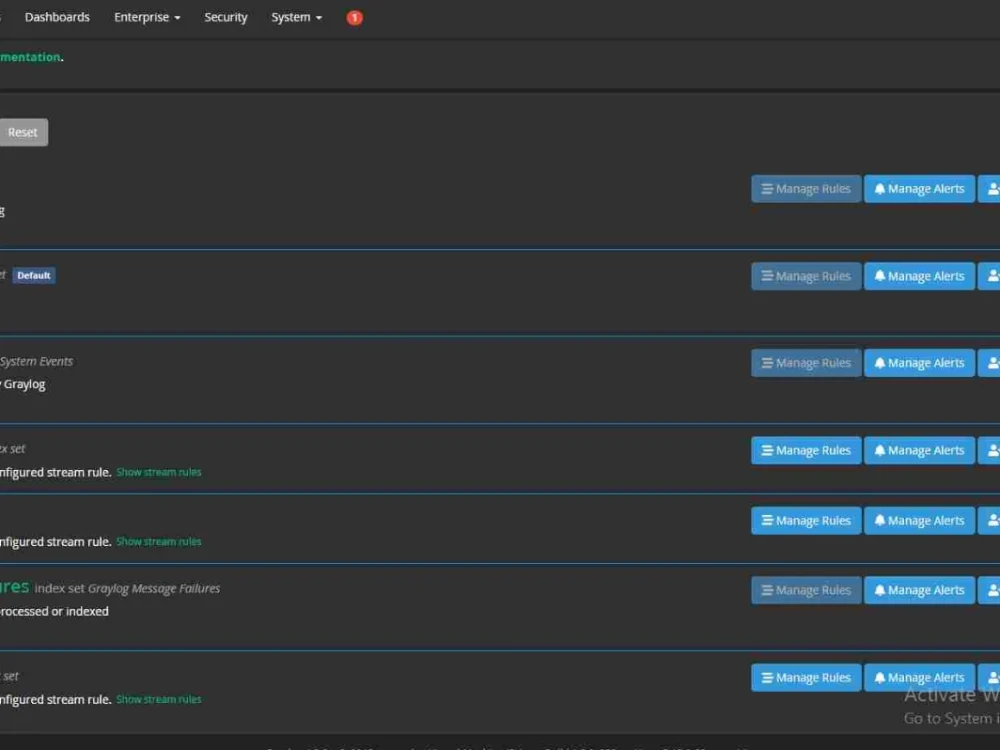Open the System dropdown menu
The width and height of the screenshot is (1000, 750).
pos(296,17)
